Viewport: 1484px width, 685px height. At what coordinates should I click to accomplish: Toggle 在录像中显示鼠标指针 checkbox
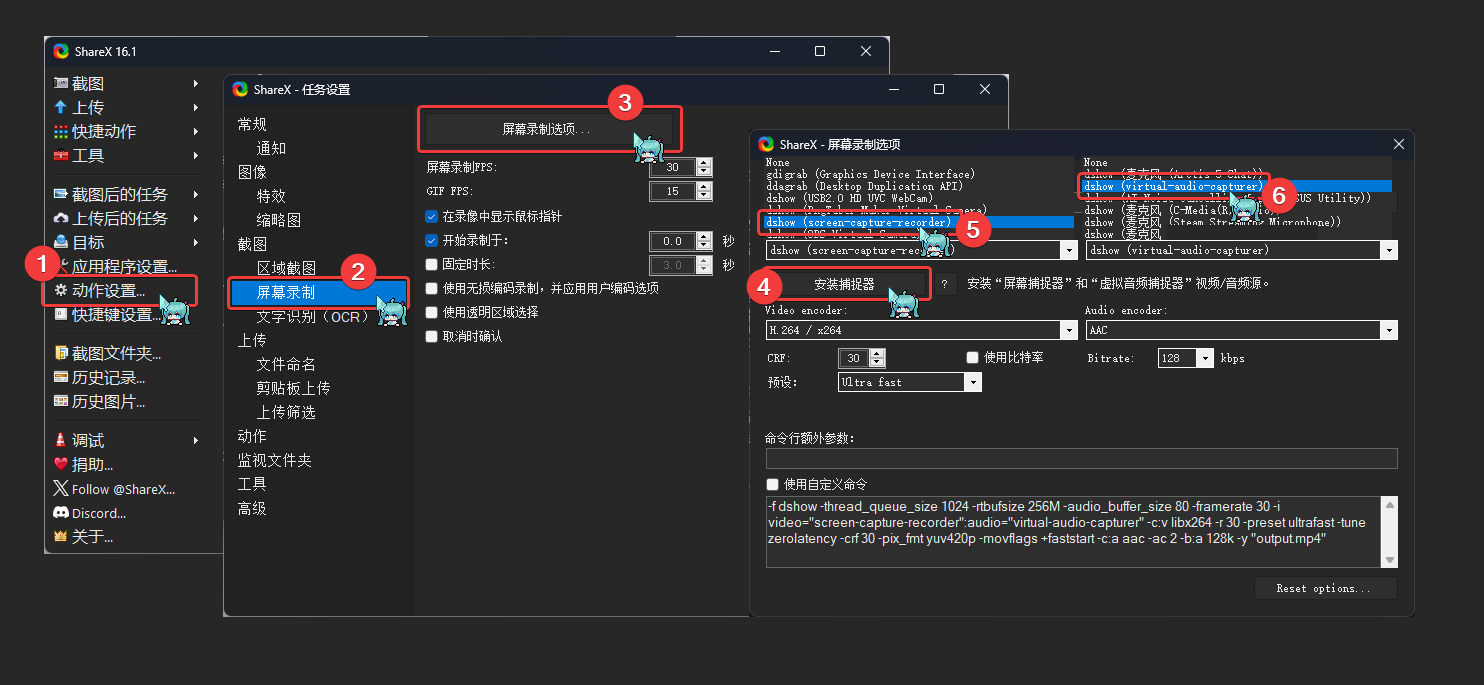coord(432,216)
